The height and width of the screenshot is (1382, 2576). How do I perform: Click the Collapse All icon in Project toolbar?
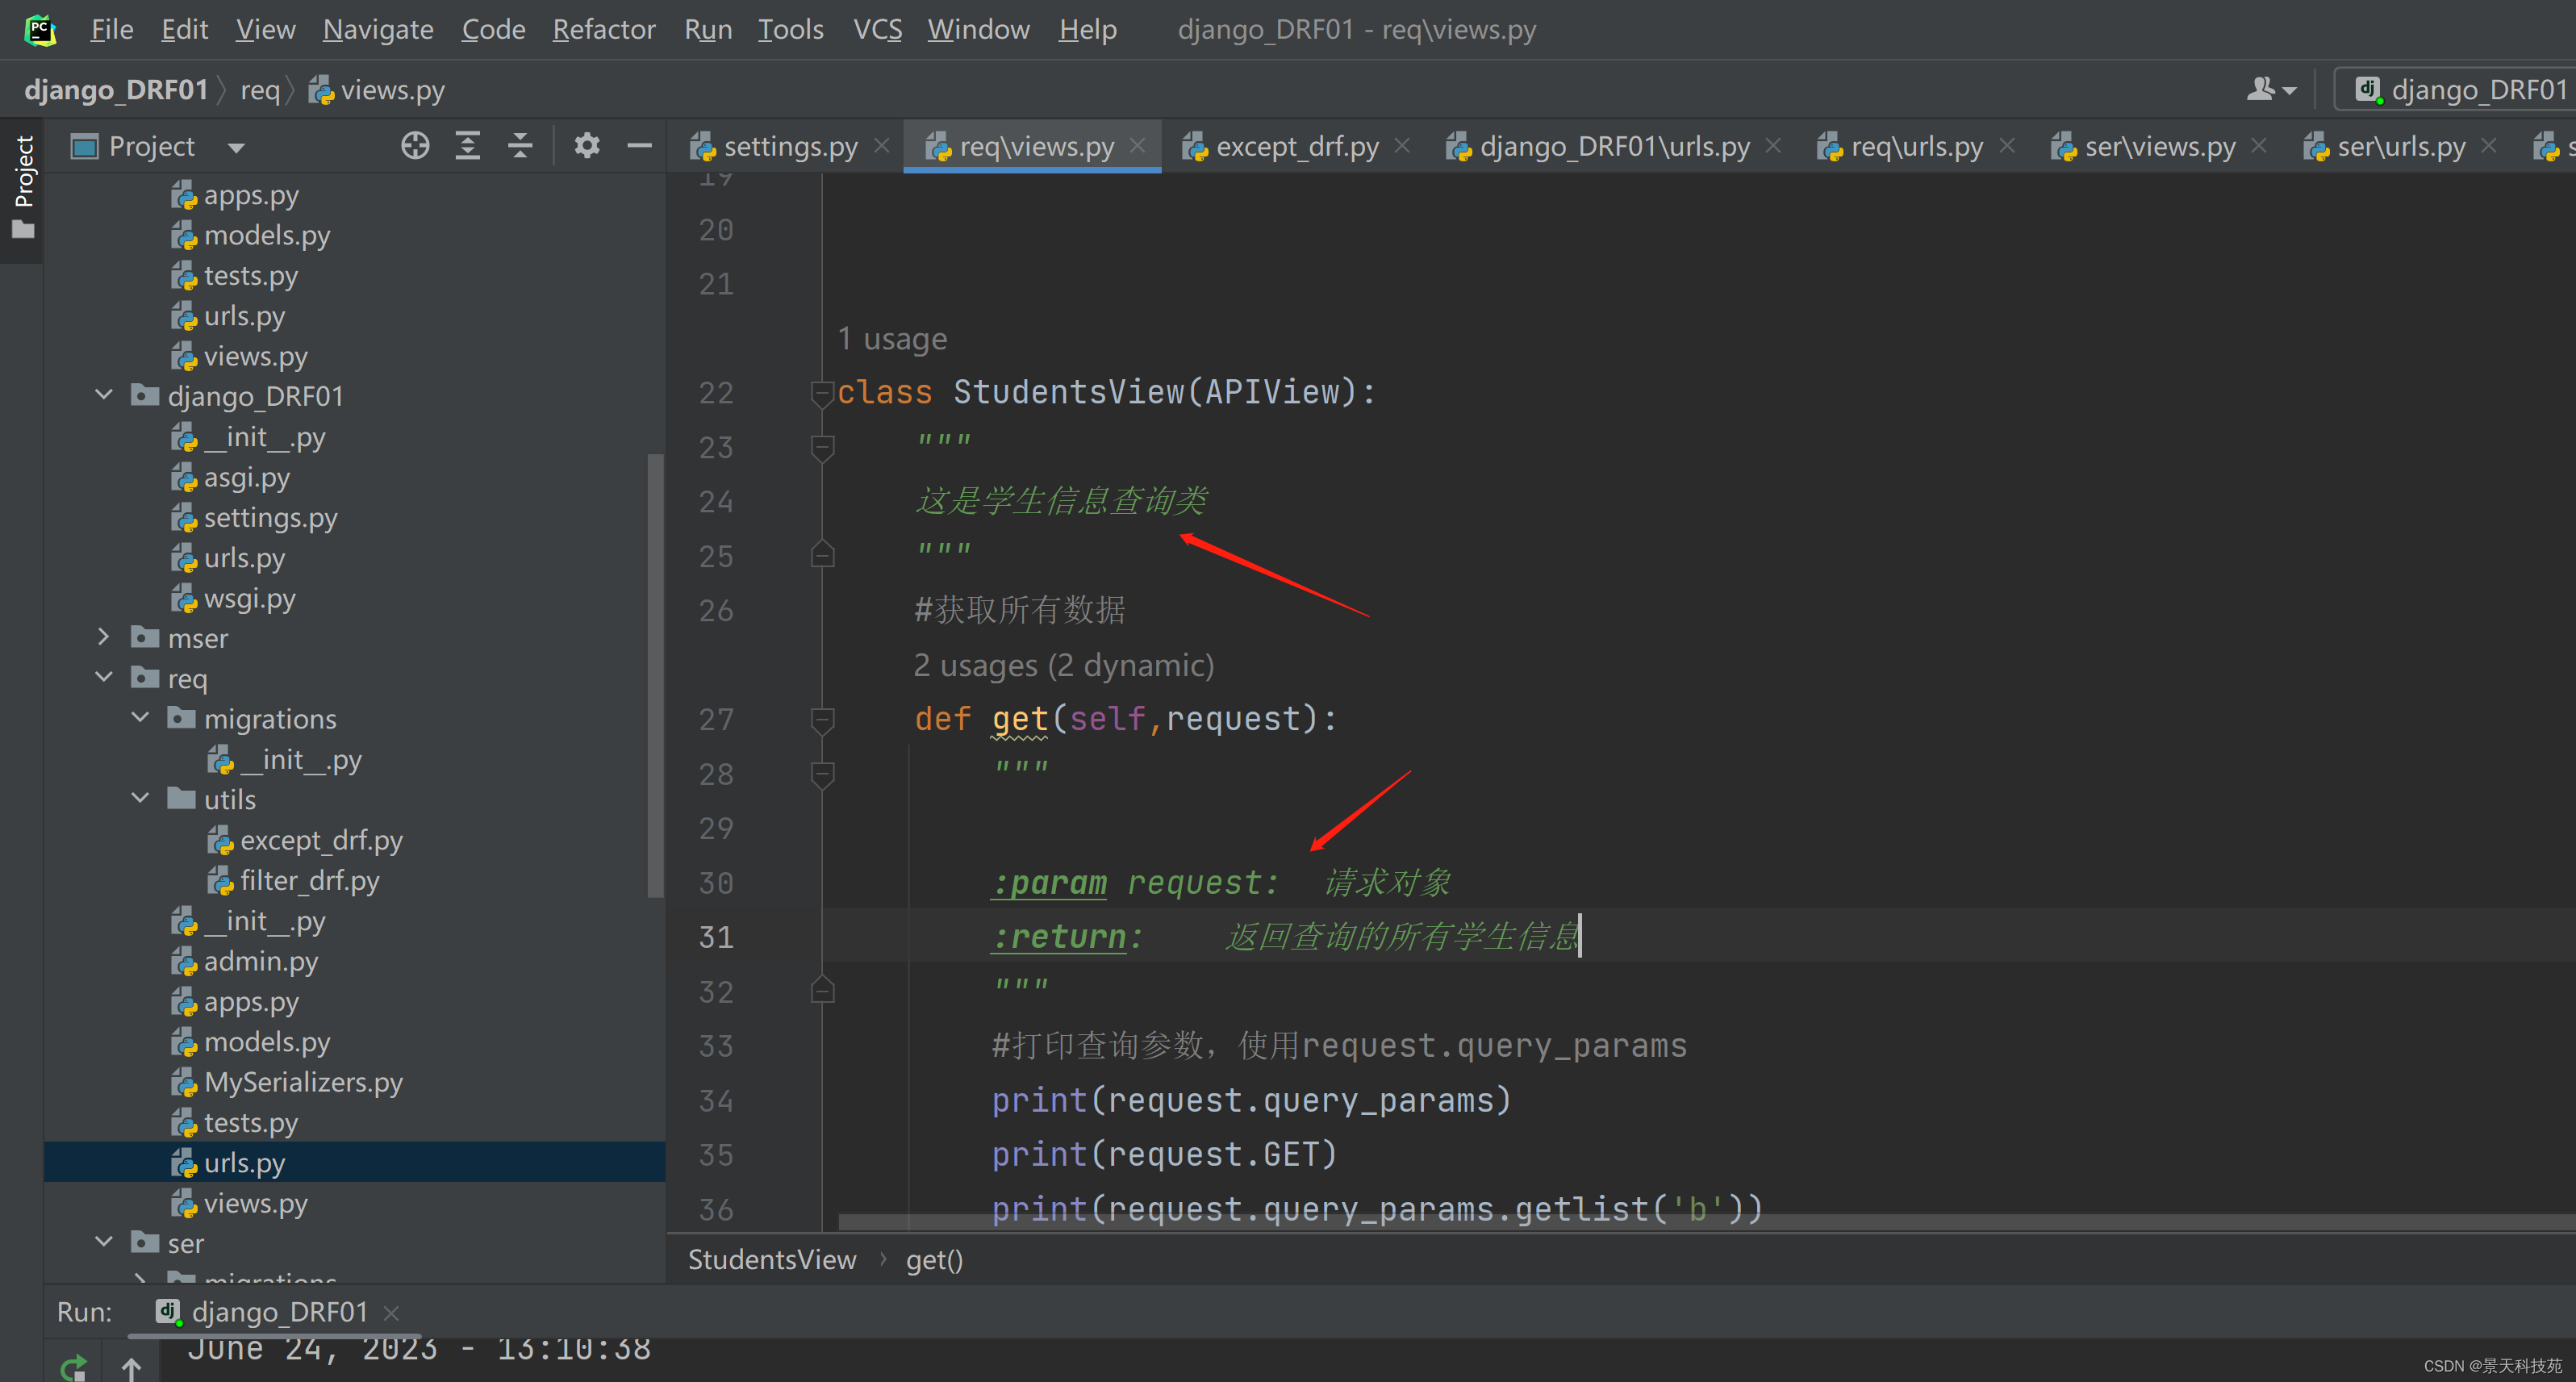pos(520,146)
